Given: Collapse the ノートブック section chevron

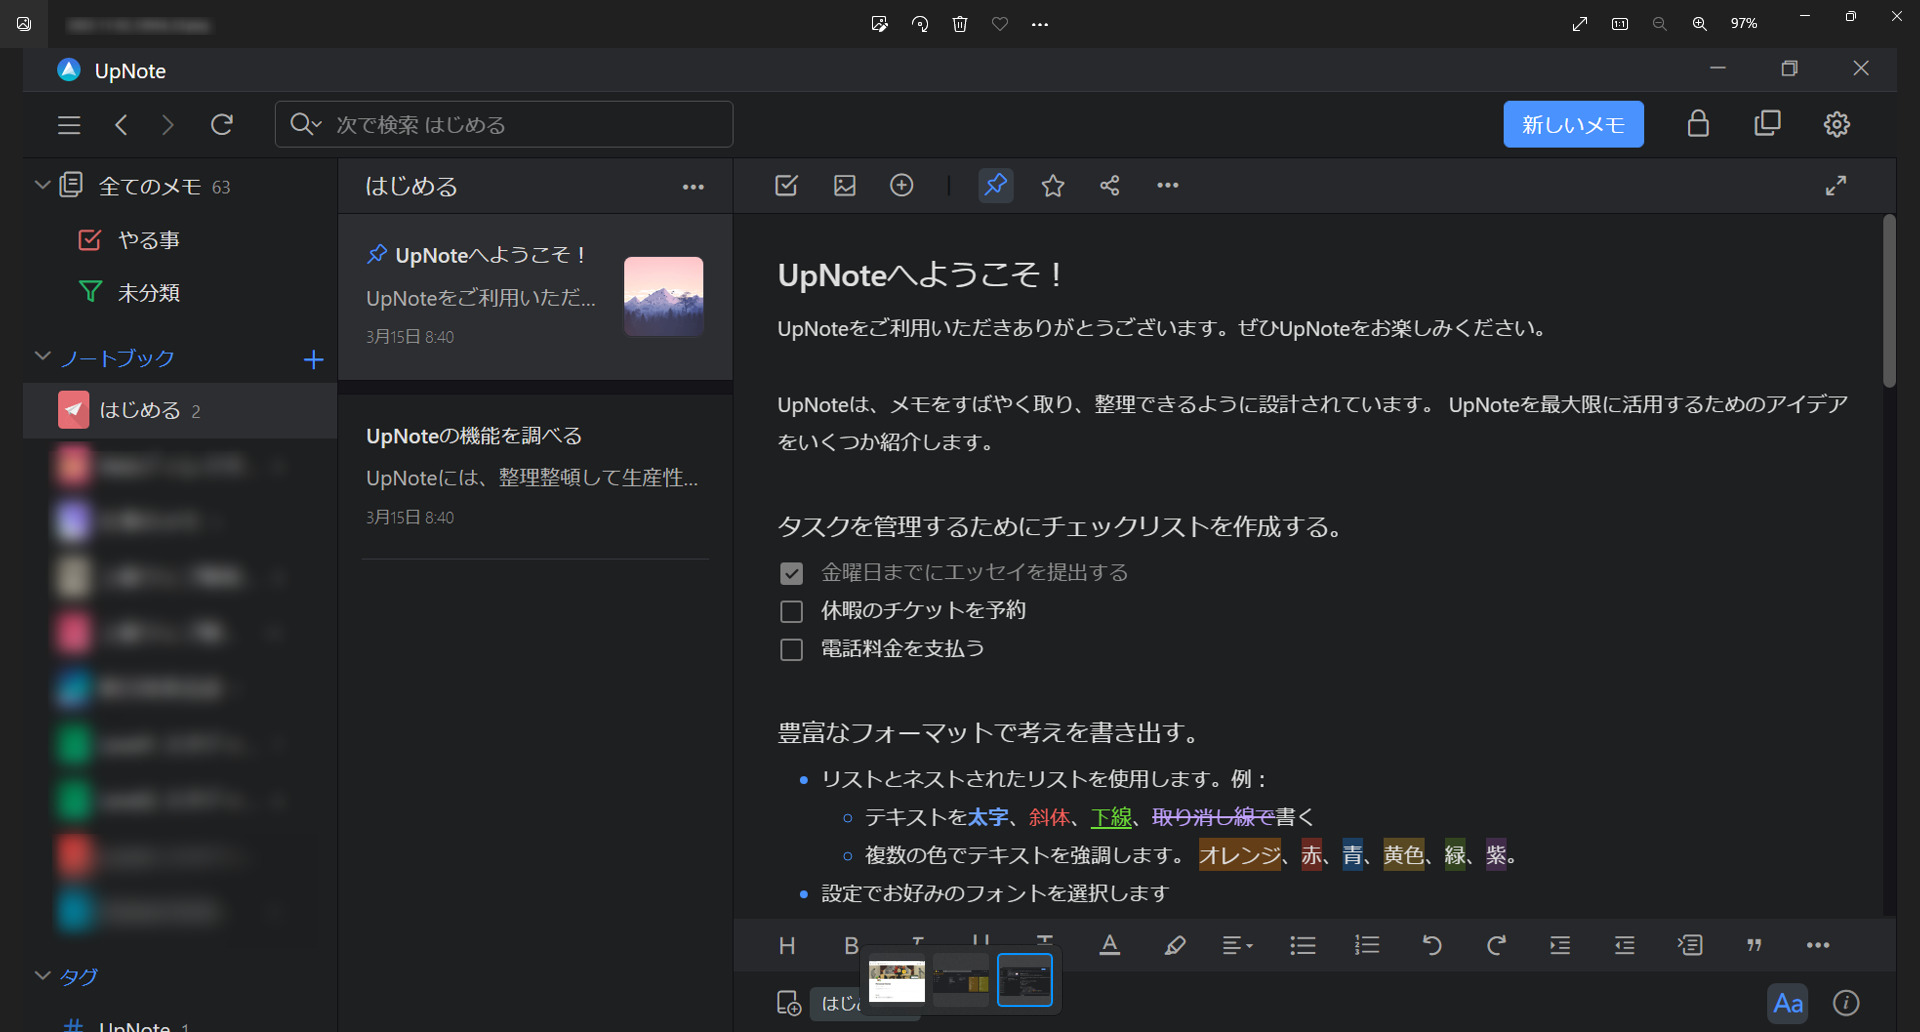Looking at the screenshot, I should 42,357.
